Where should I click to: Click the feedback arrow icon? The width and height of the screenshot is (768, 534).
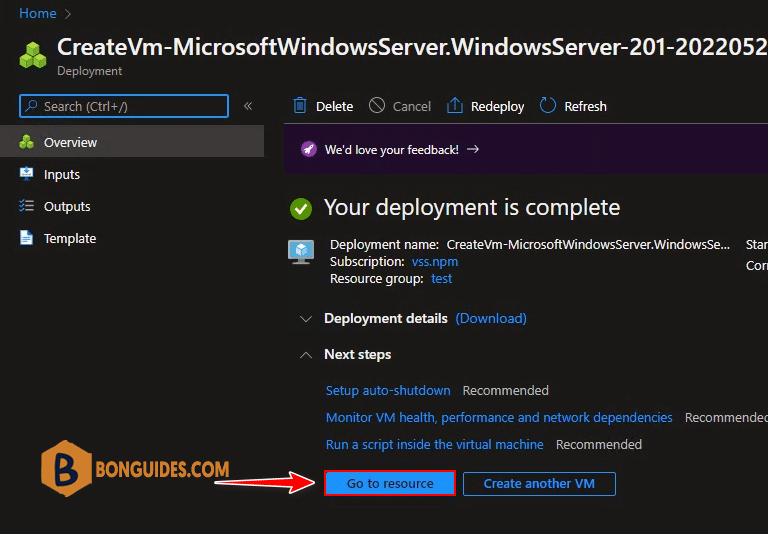click(x=473, y=149)
